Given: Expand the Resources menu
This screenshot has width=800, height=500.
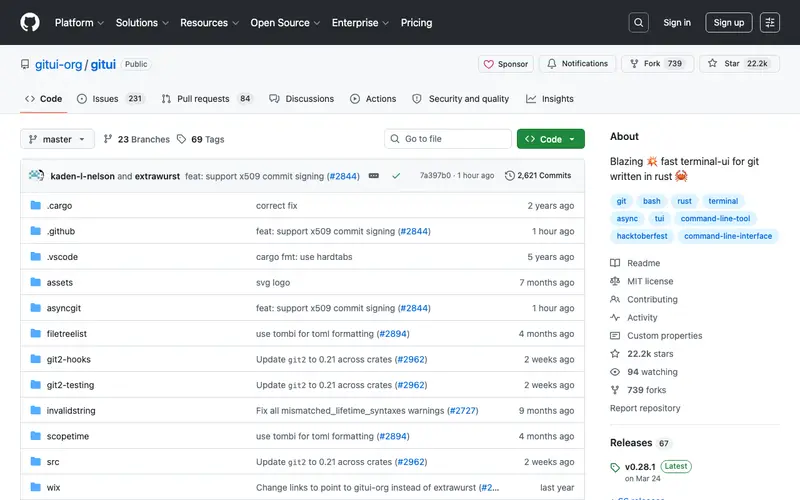Looking at the screenshot, I should click(x=209, y=22).
